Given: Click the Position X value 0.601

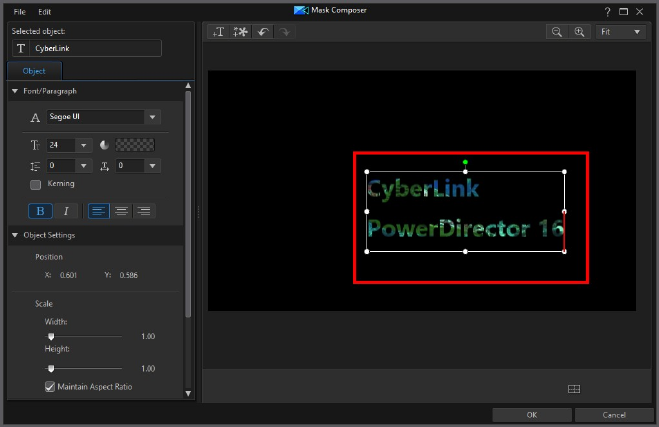Looking at the screenshot, I should [x=69, y=275].
